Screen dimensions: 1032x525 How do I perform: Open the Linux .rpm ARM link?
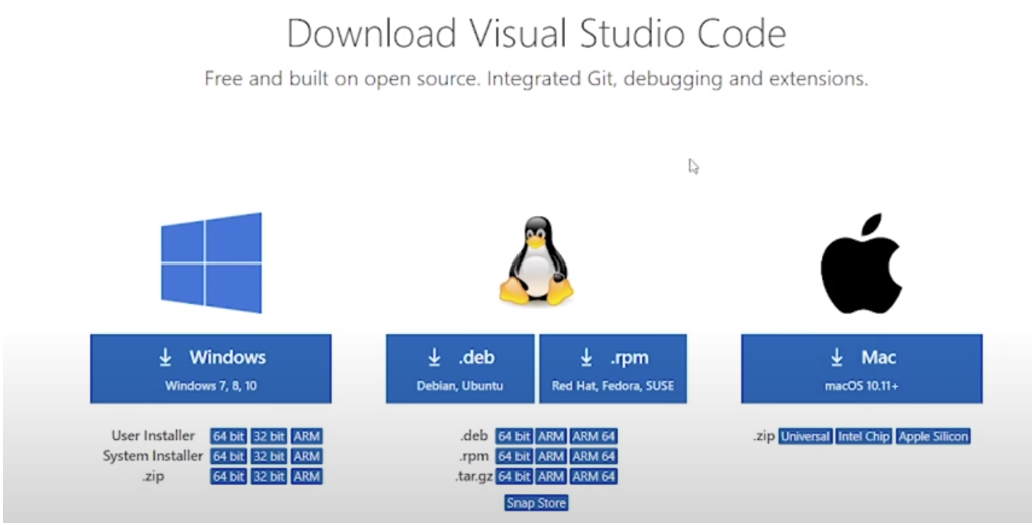550,456
